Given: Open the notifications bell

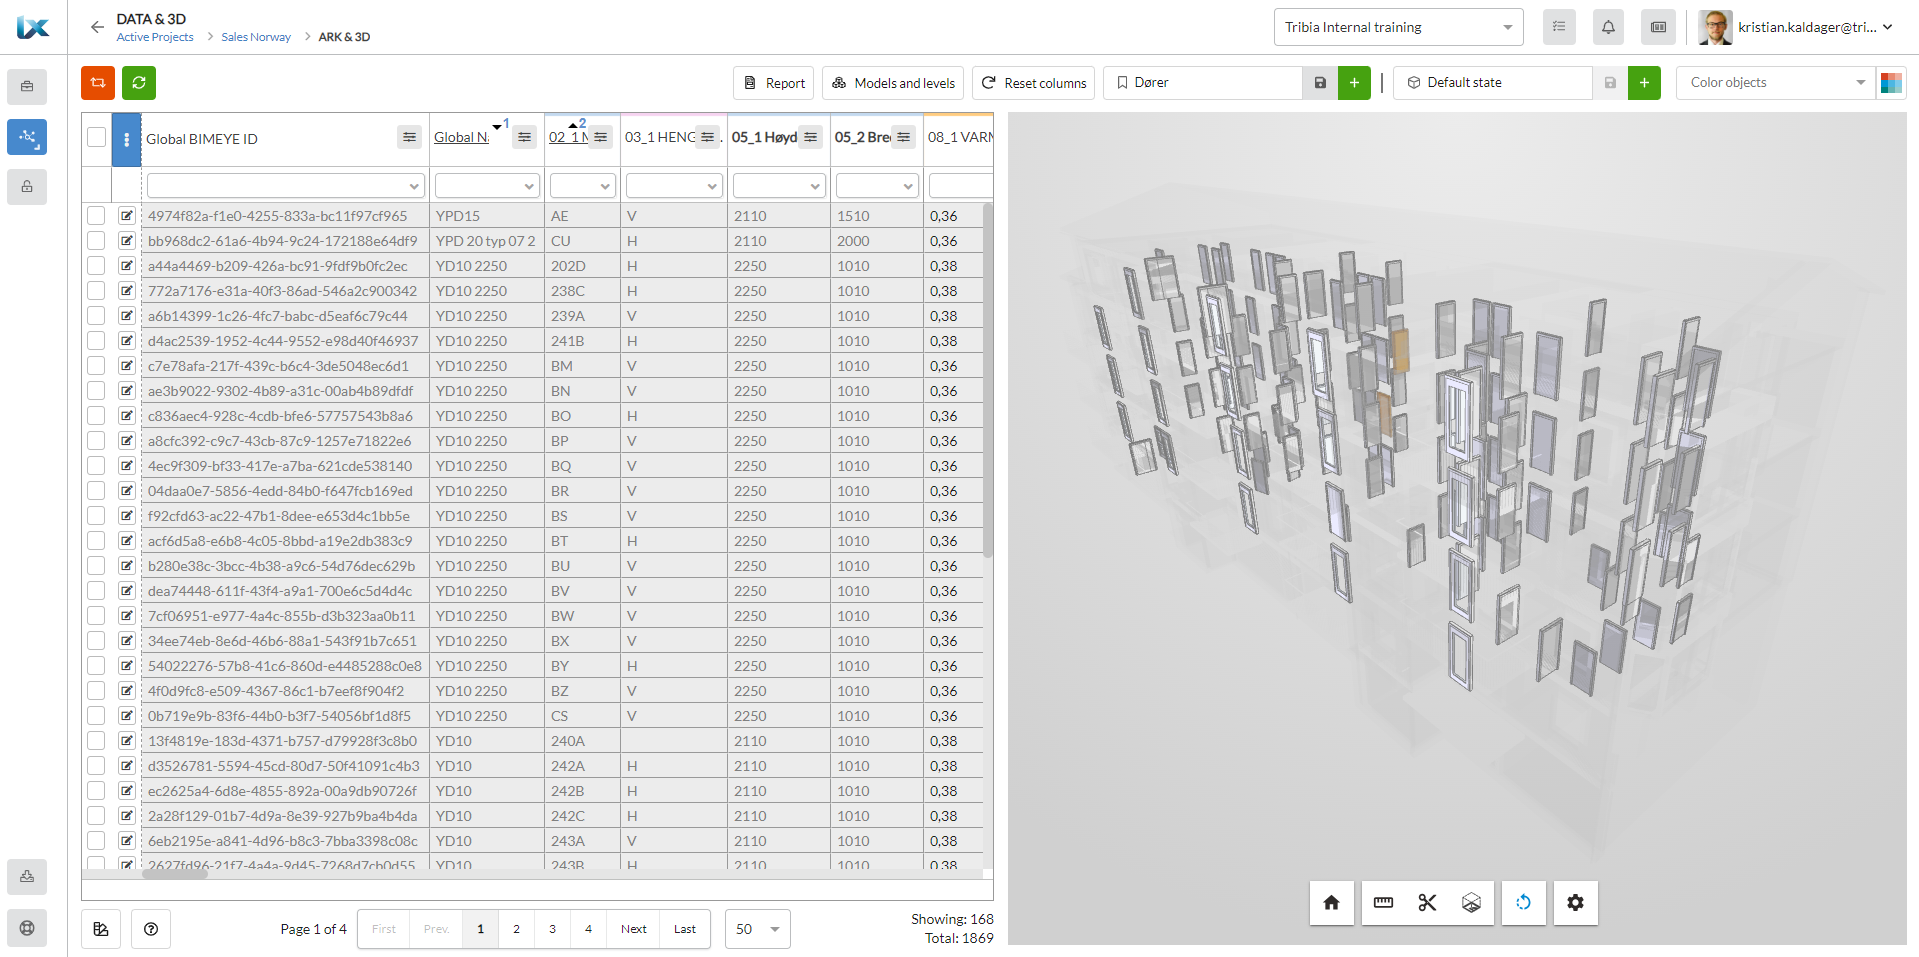Looking at the screenshot, I should click(1608, 27).
